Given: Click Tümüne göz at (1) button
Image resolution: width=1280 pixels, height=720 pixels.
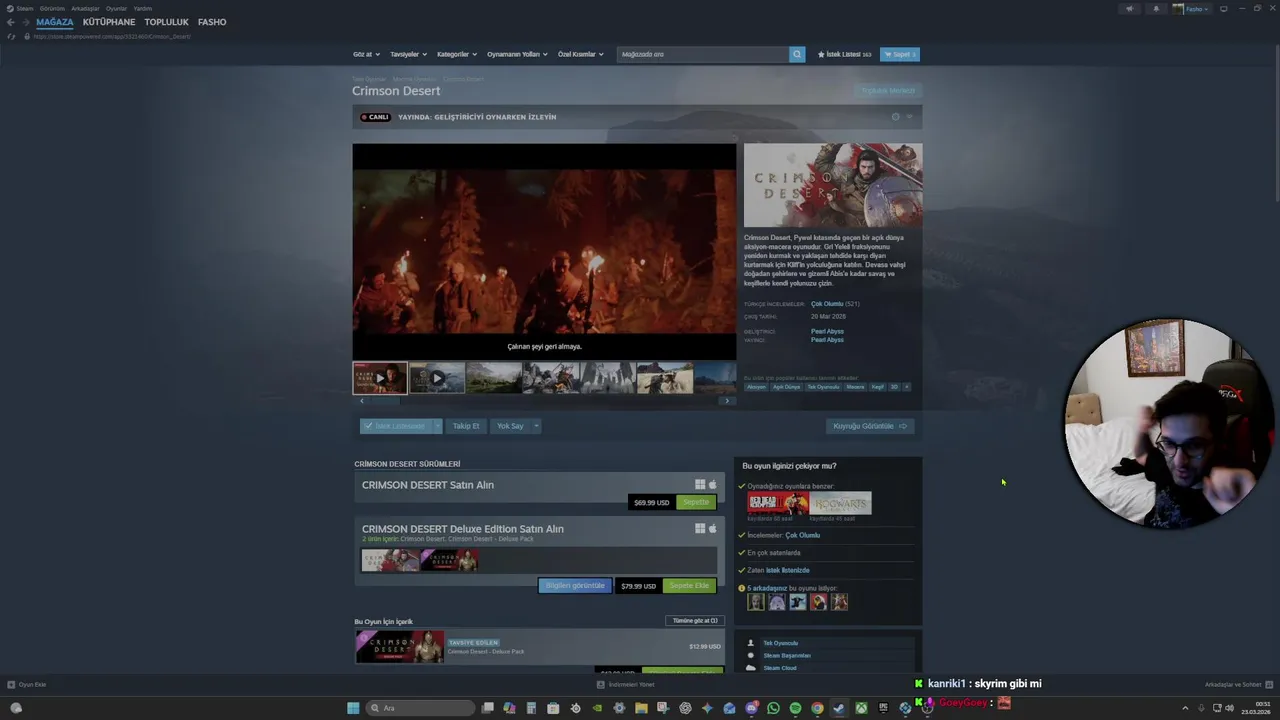Looking at the screenshot, I should coord(695,620).
